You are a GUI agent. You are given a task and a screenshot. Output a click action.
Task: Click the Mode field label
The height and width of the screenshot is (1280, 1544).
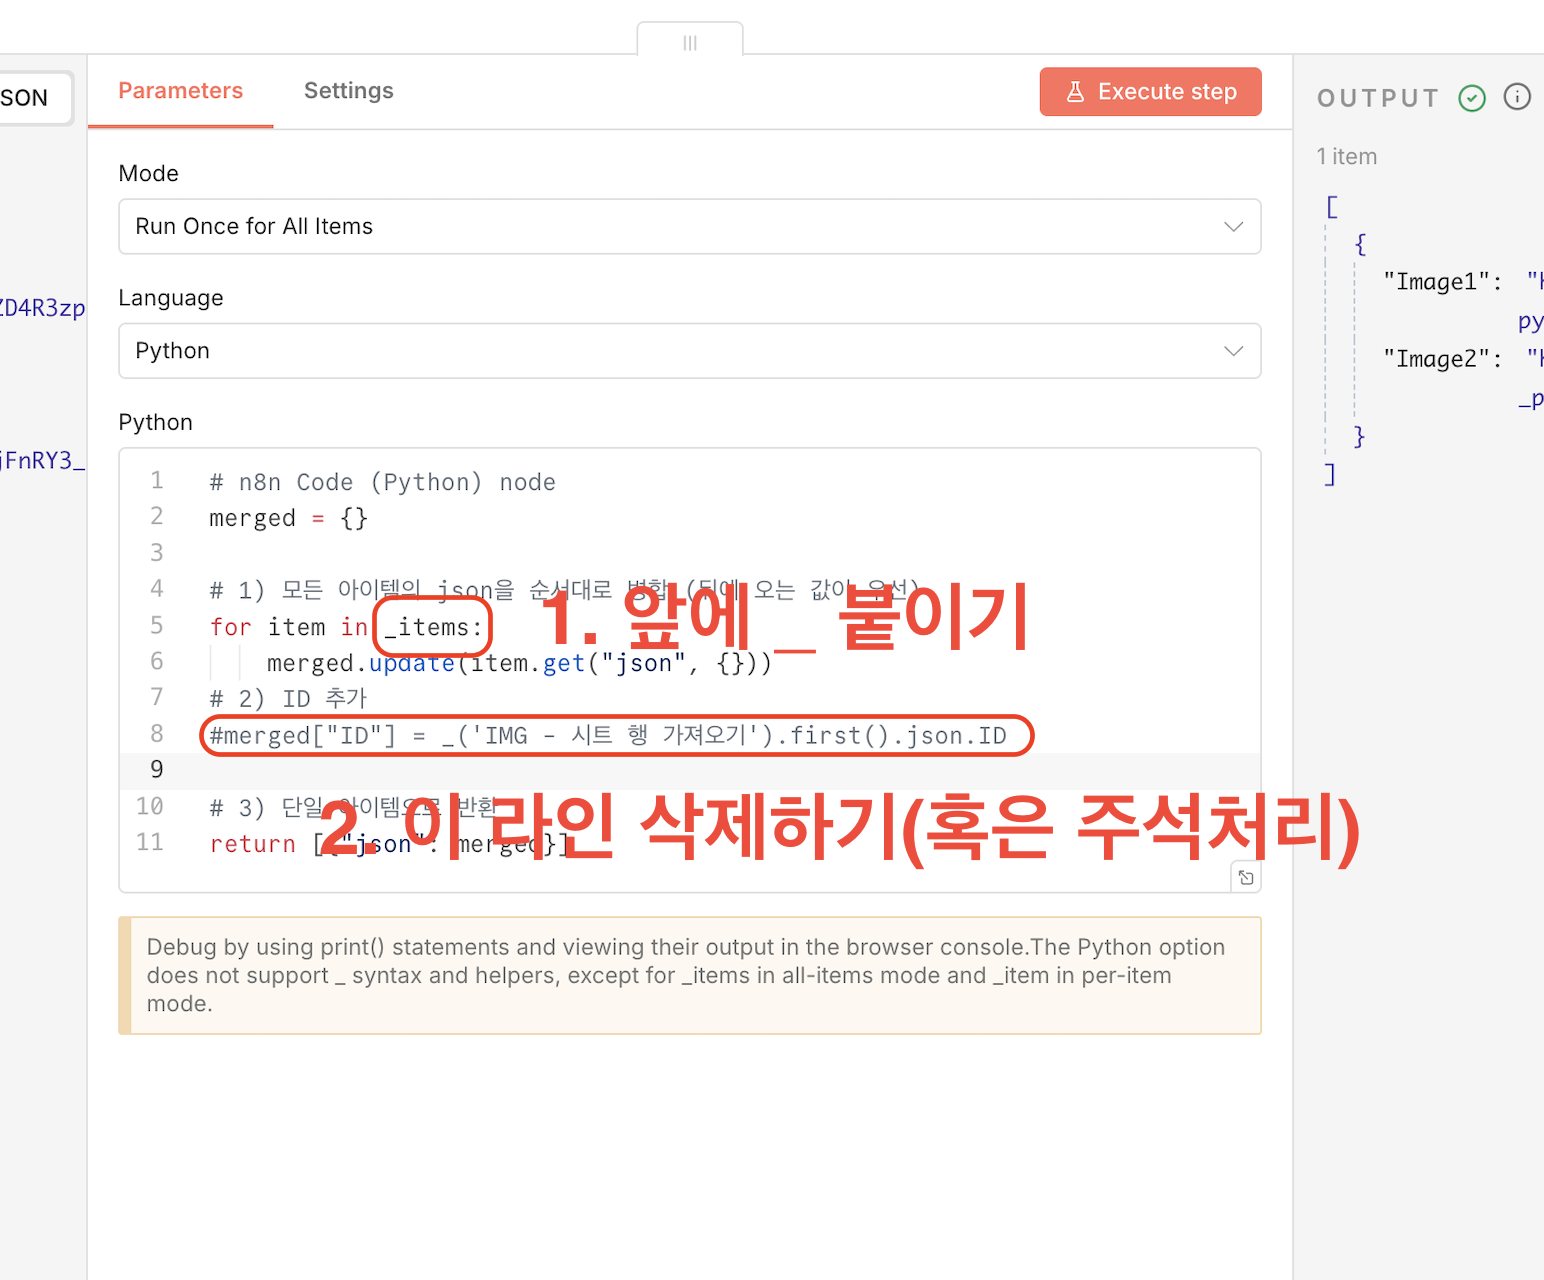(149, 174)
